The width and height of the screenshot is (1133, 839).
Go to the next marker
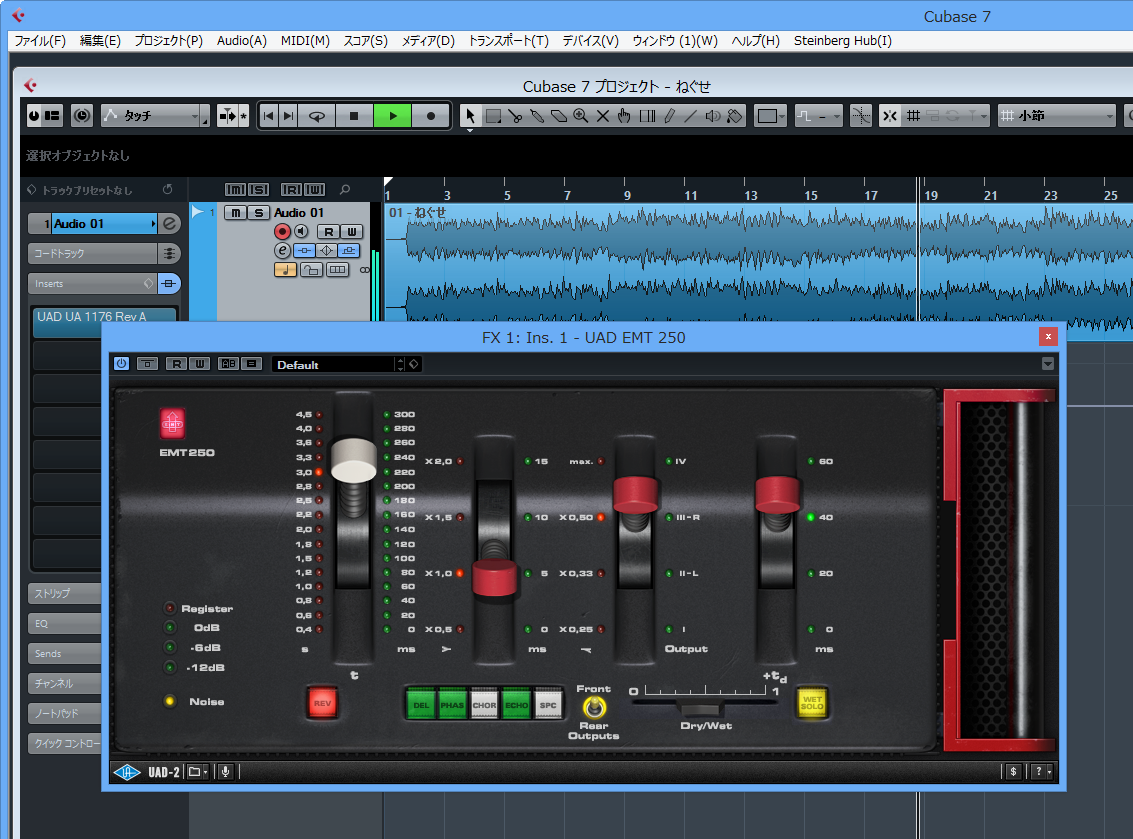288,116
